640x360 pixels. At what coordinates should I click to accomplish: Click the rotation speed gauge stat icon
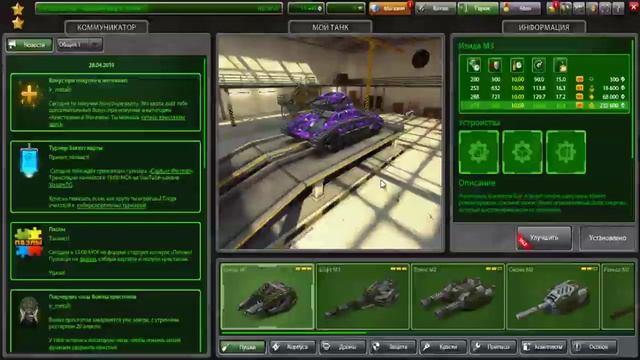click(539, 65)
